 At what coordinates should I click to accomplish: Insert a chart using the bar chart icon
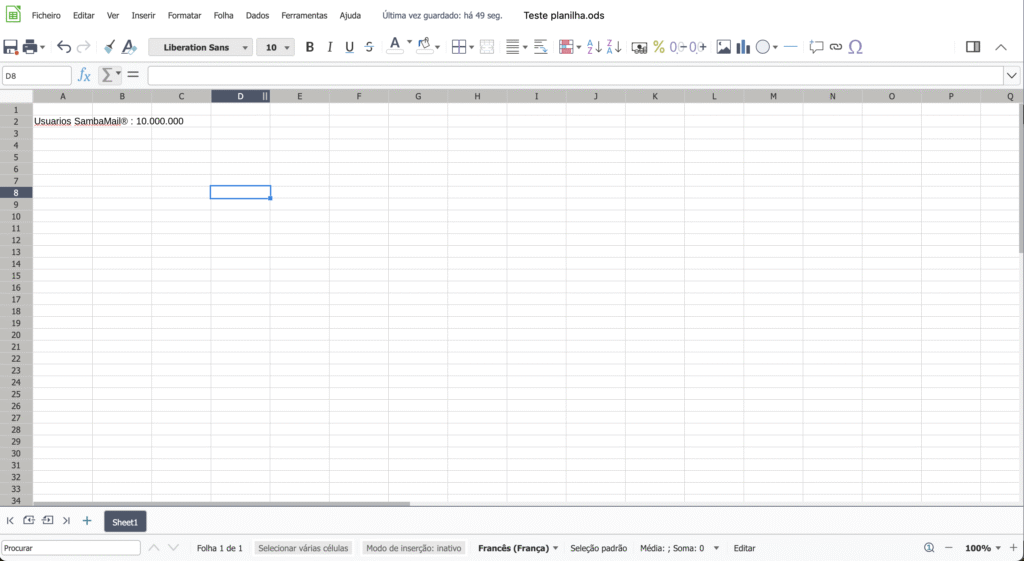743,47
